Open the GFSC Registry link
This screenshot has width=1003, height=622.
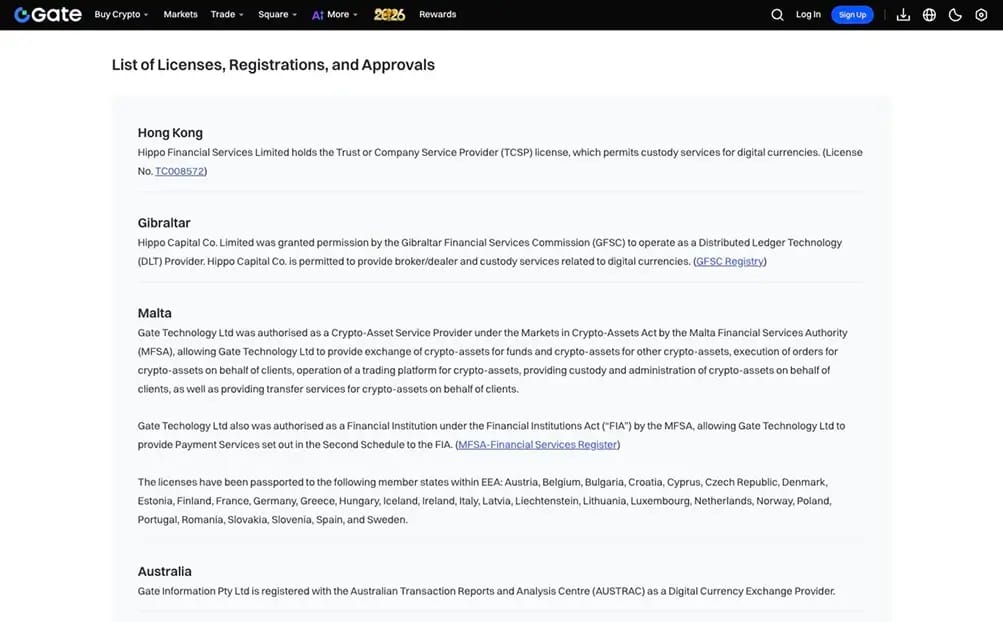(x=730, y=261)
